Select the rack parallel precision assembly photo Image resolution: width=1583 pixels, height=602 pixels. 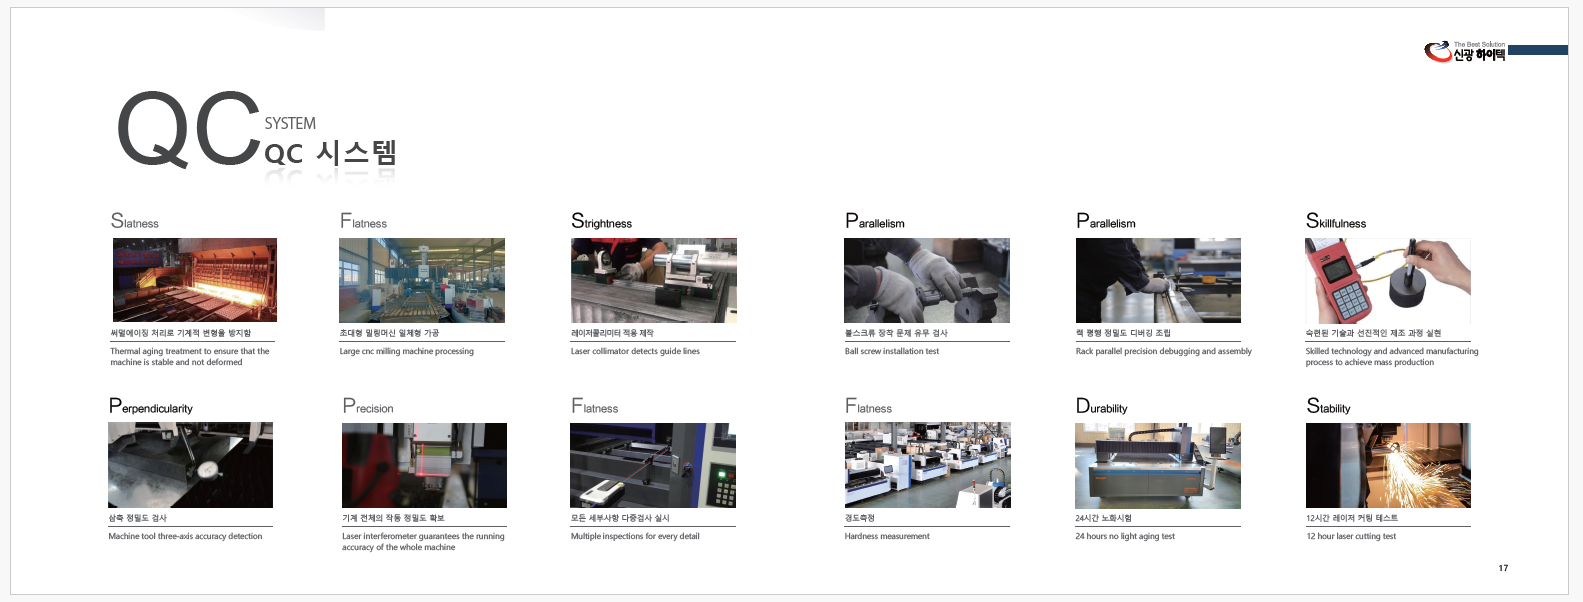pos(1157,280)
